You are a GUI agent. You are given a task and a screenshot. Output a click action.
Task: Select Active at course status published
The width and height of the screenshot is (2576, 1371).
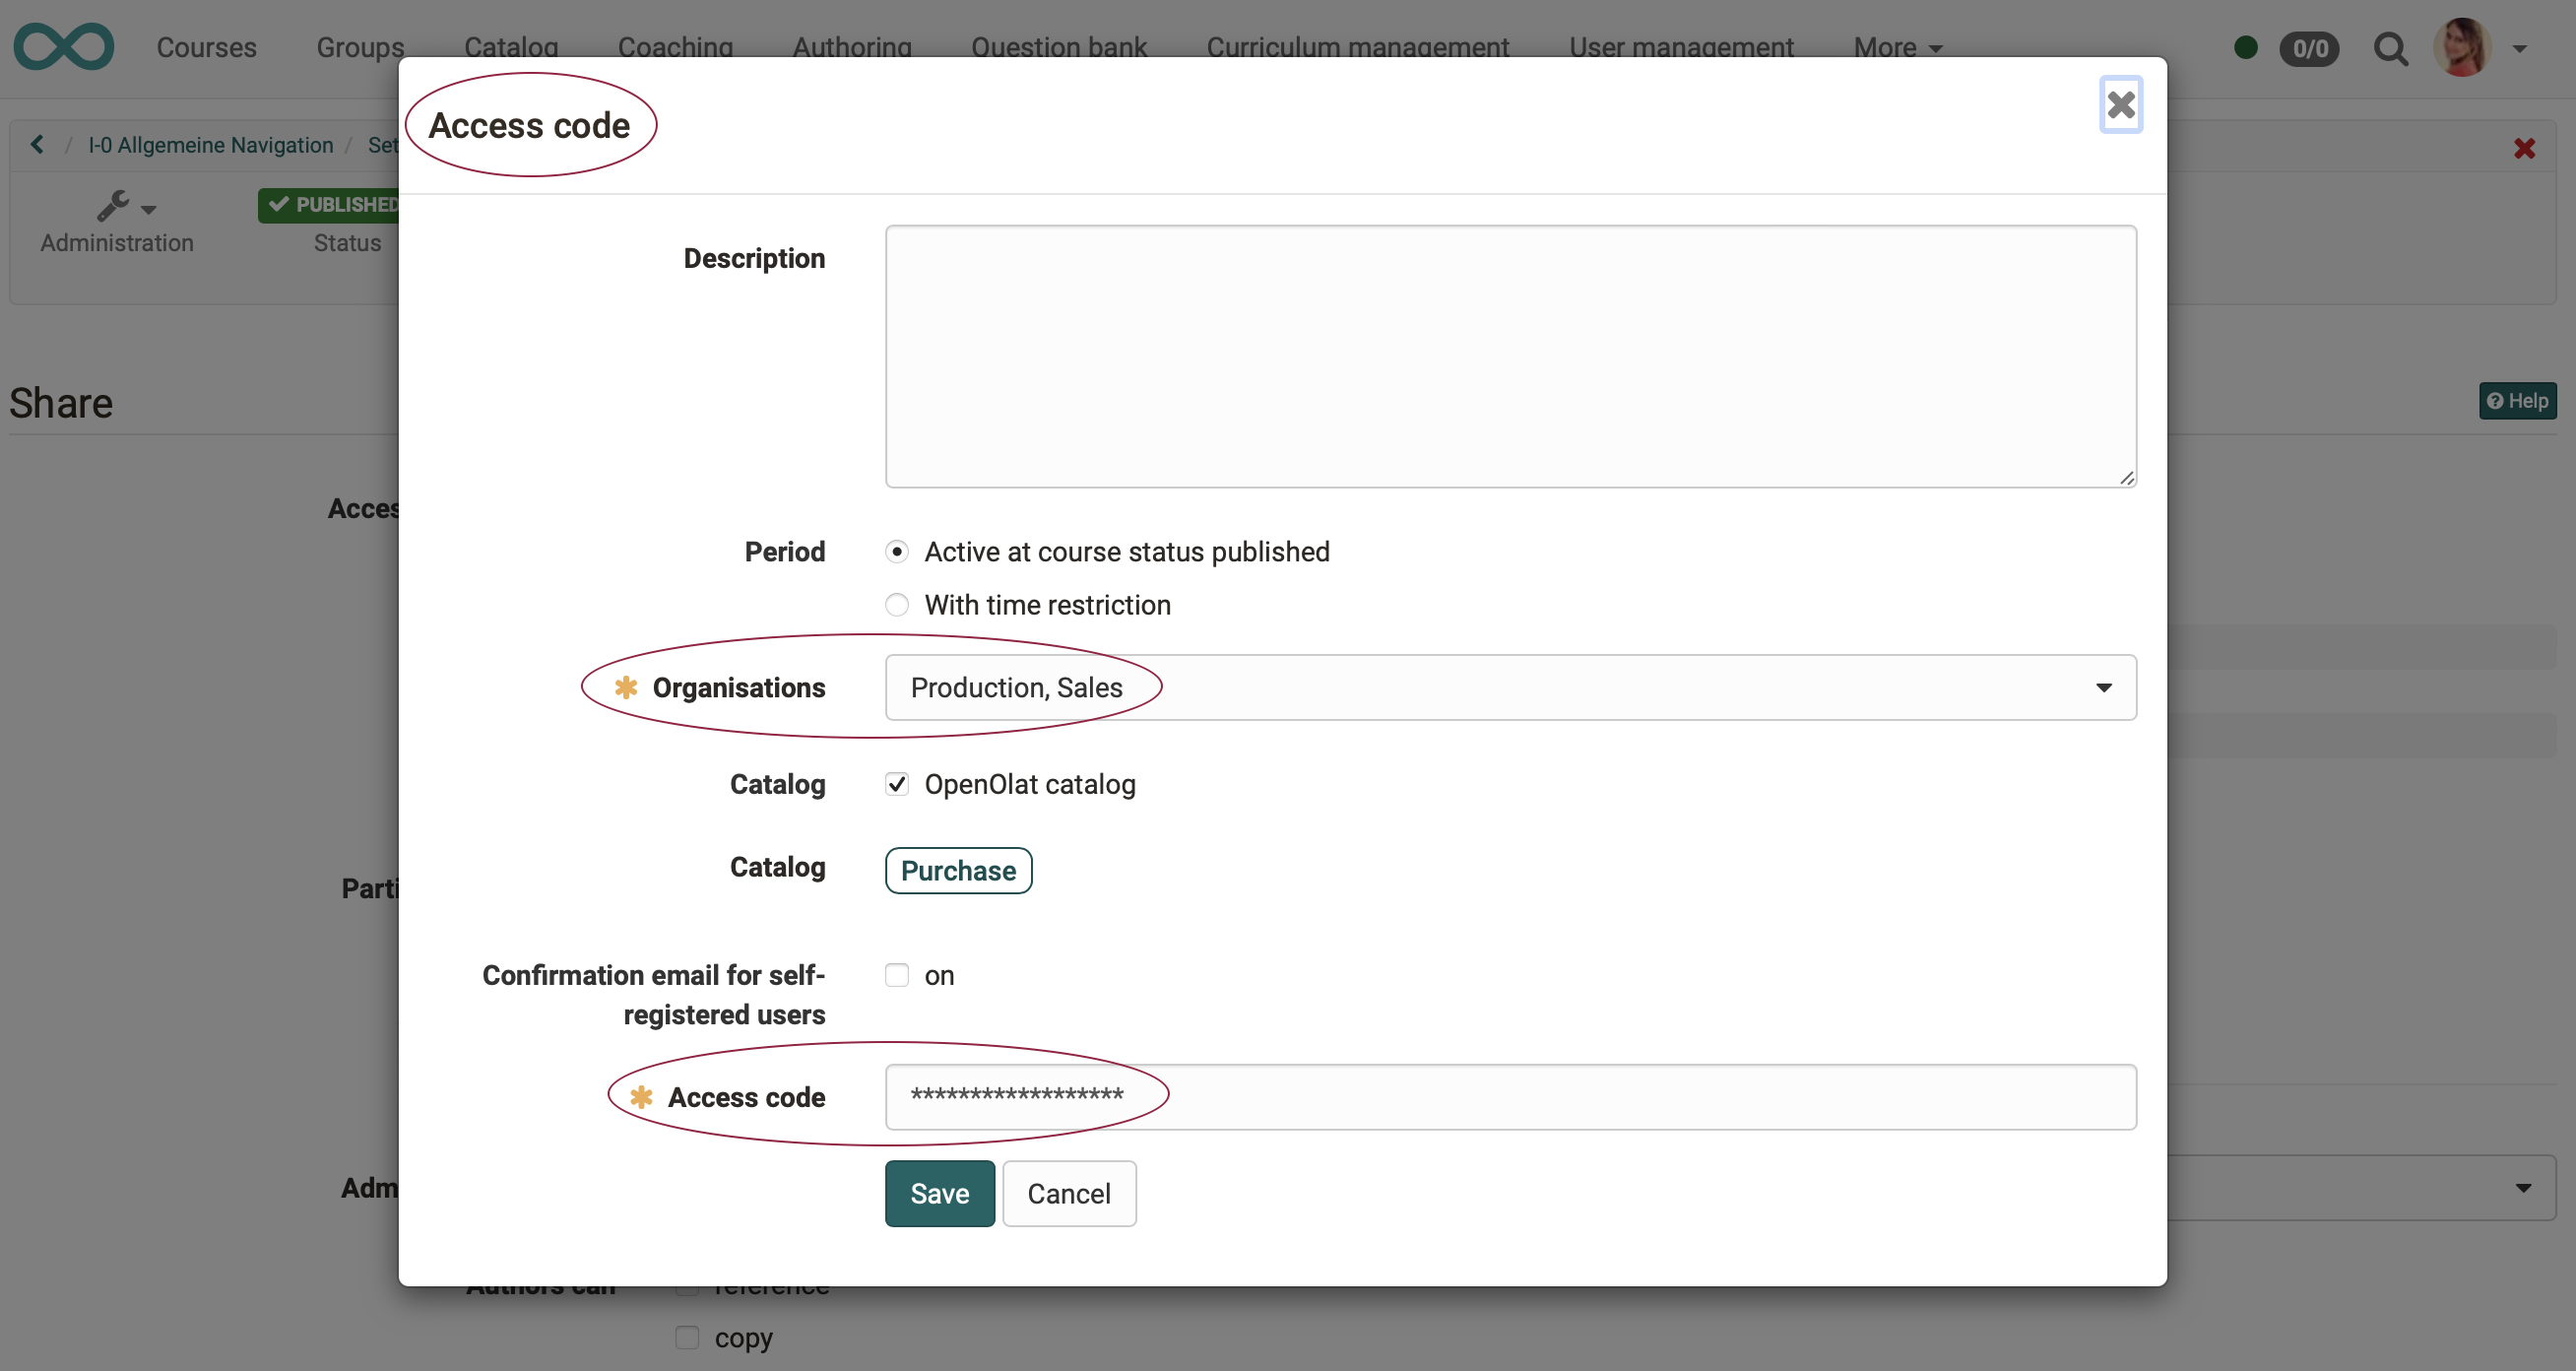click(897, 552)
